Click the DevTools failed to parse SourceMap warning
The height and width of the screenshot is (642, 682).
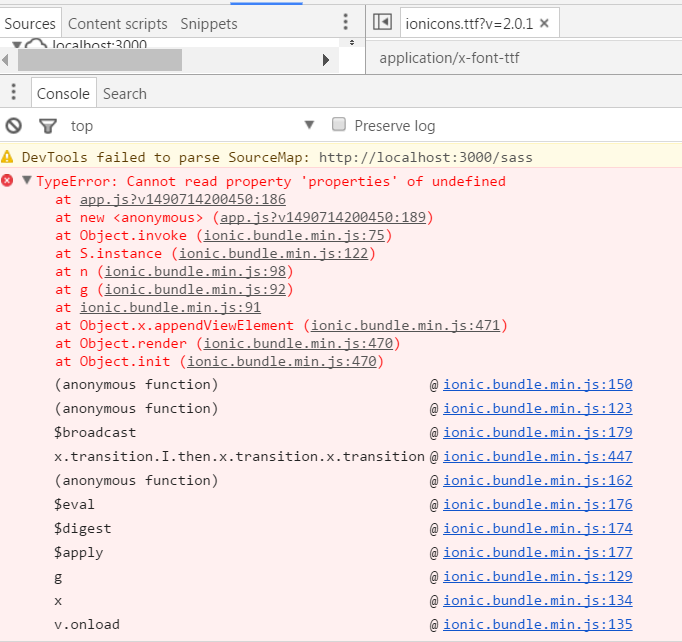(x=277, y=157)
